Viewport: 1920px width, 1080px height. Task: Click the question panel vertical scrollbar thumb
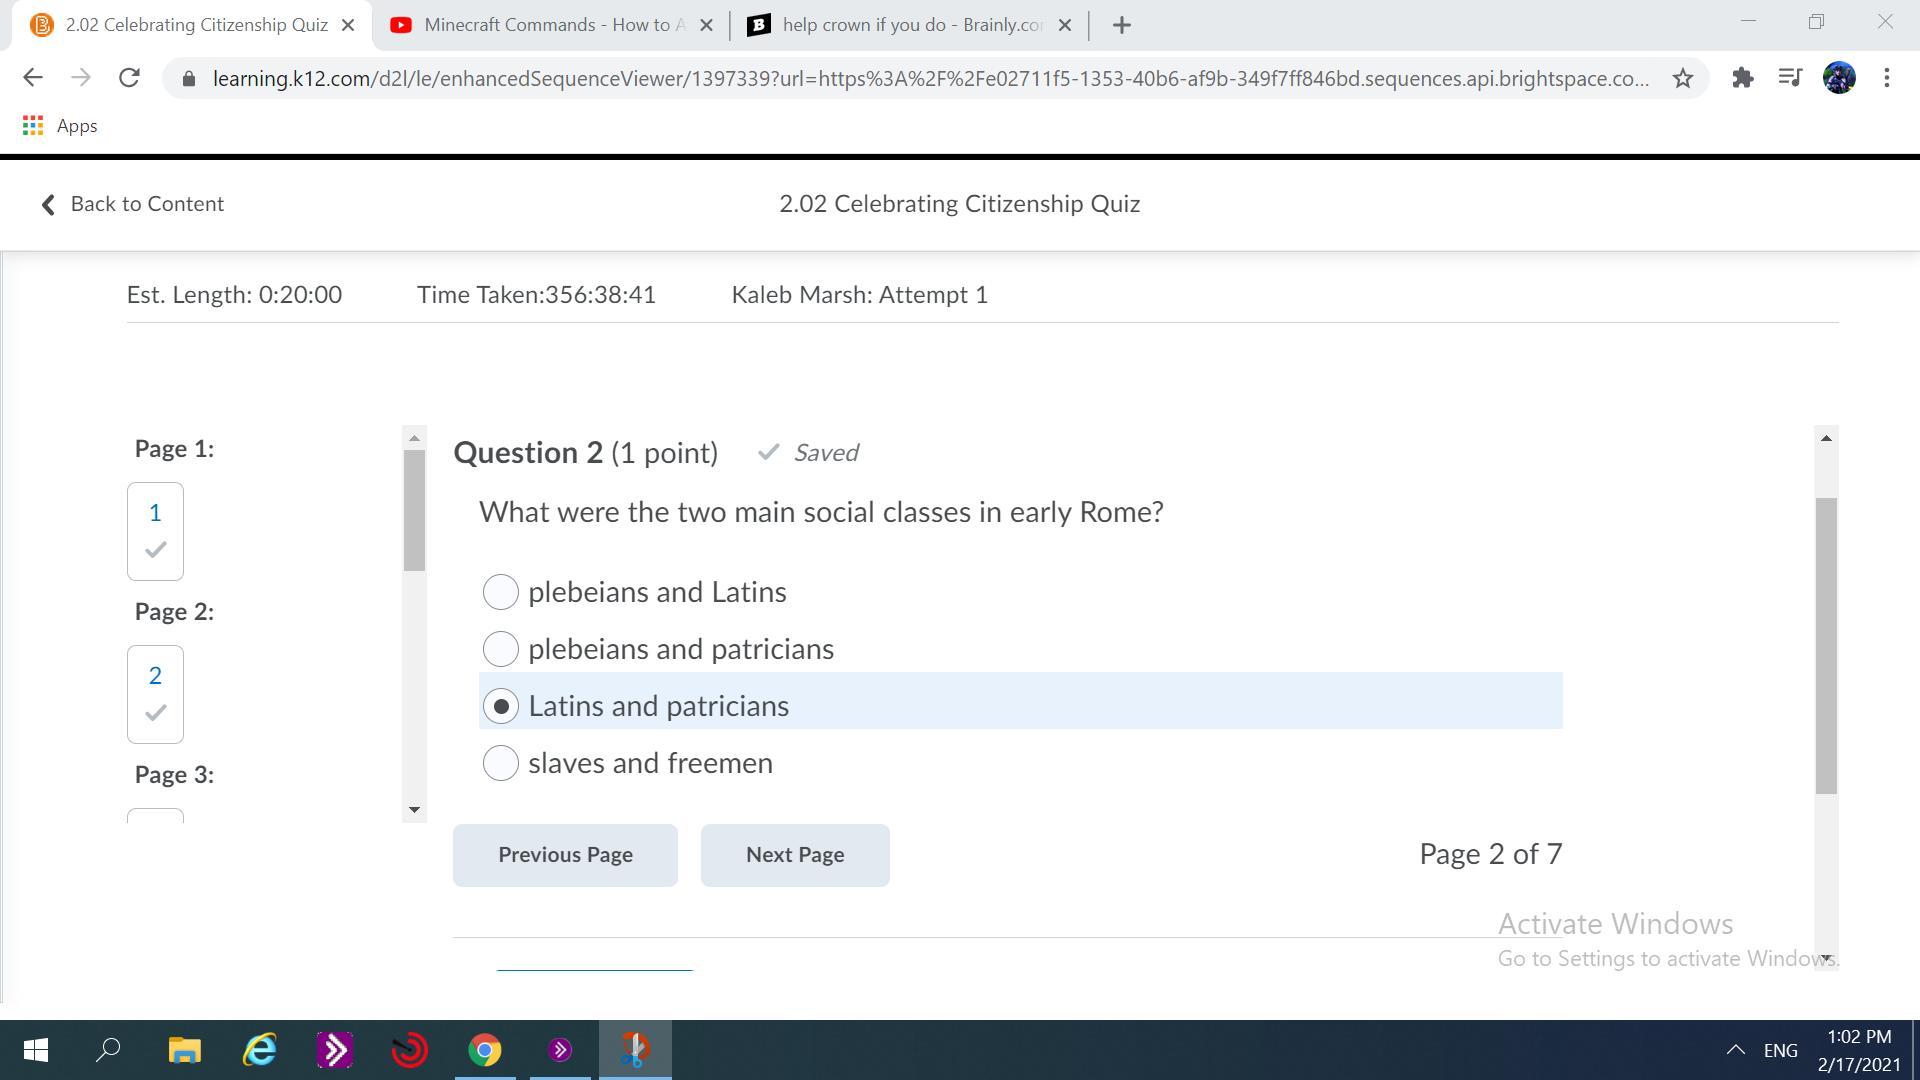click(x=1826, y=645)
